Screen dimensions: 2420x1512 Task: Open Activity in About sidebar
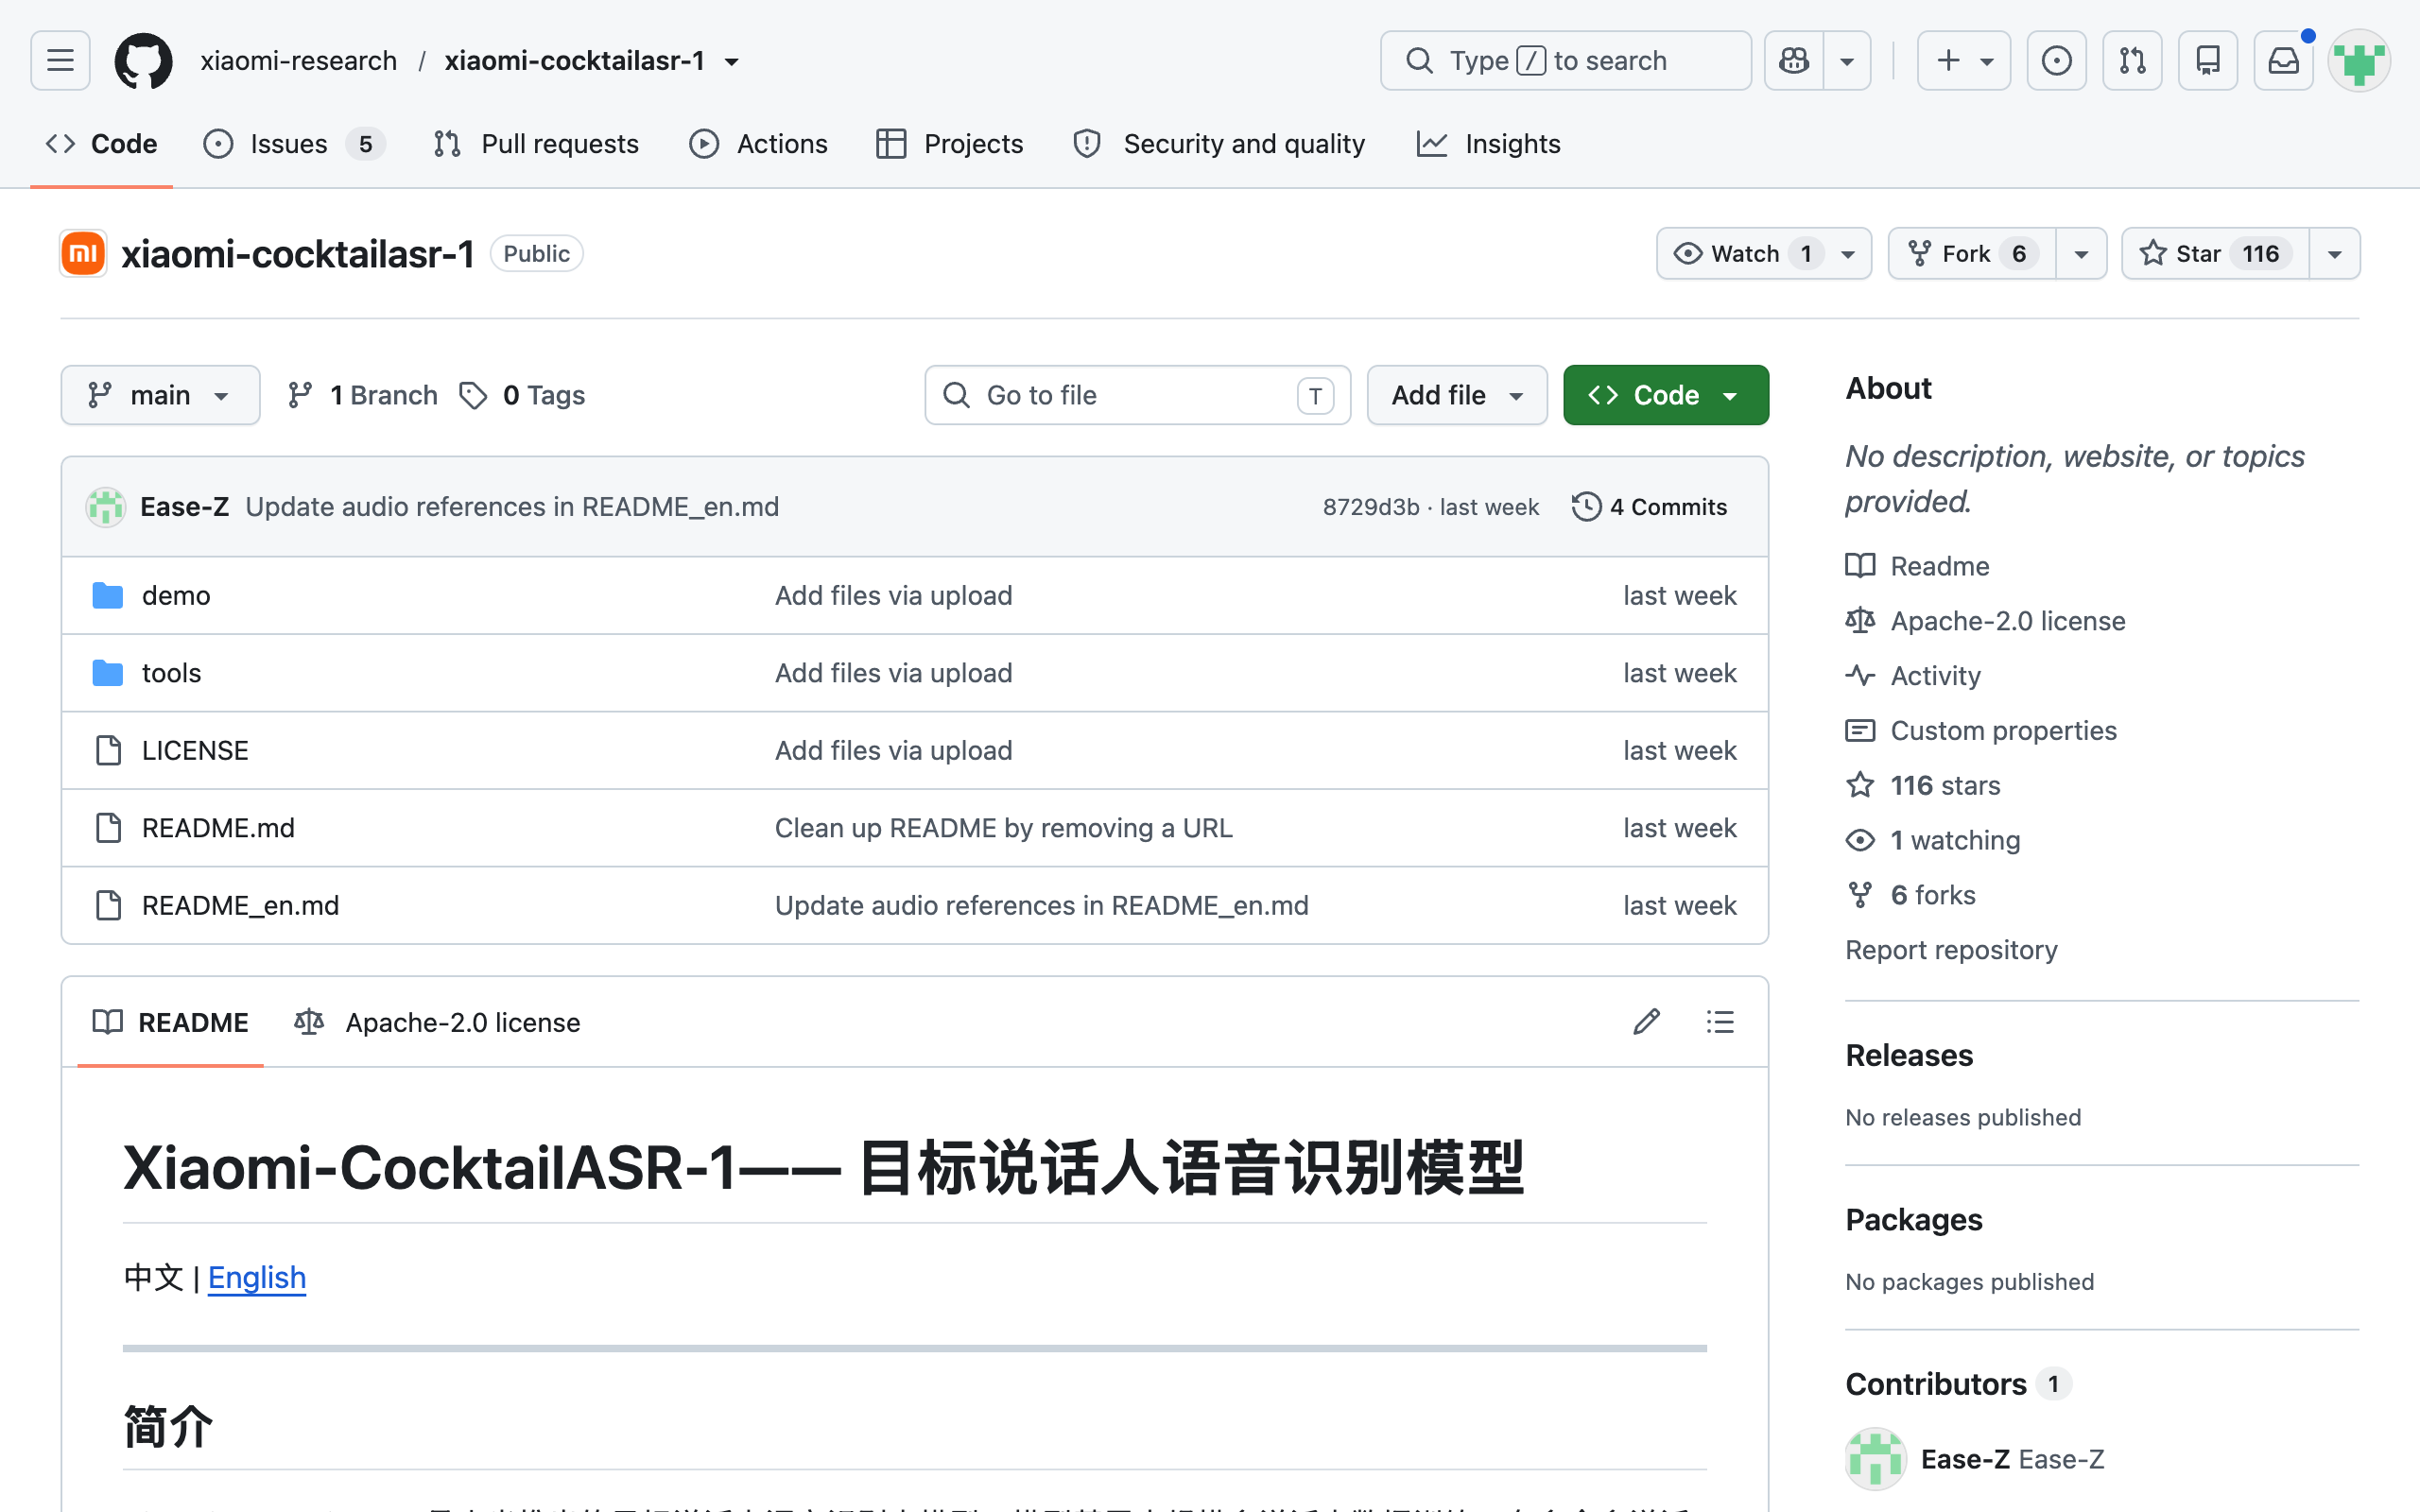pos(1913,676)
